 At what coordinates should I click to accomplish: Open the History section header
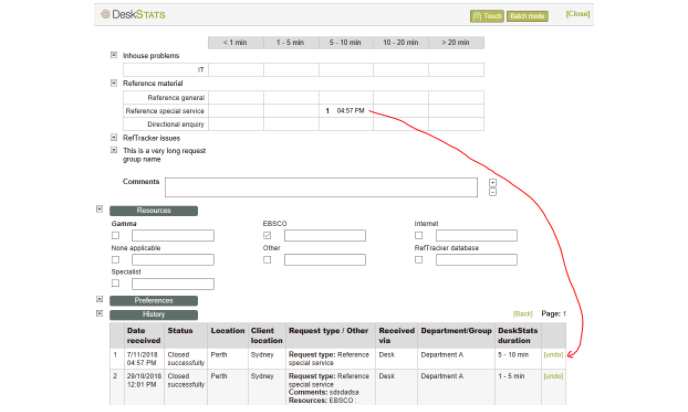(154, 315)
